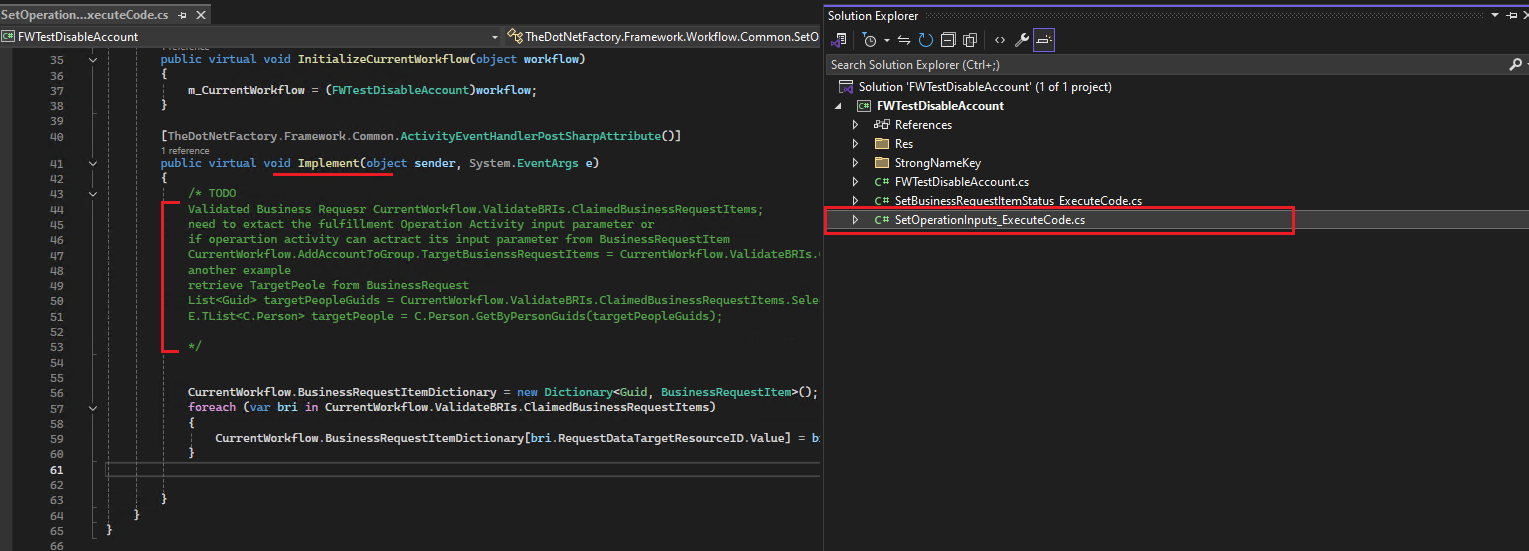The height and width of the screenshot is (551, 1529).
Task: Expand the FWTestDisableAccount.cs file arrow
Action: point(855,182)
